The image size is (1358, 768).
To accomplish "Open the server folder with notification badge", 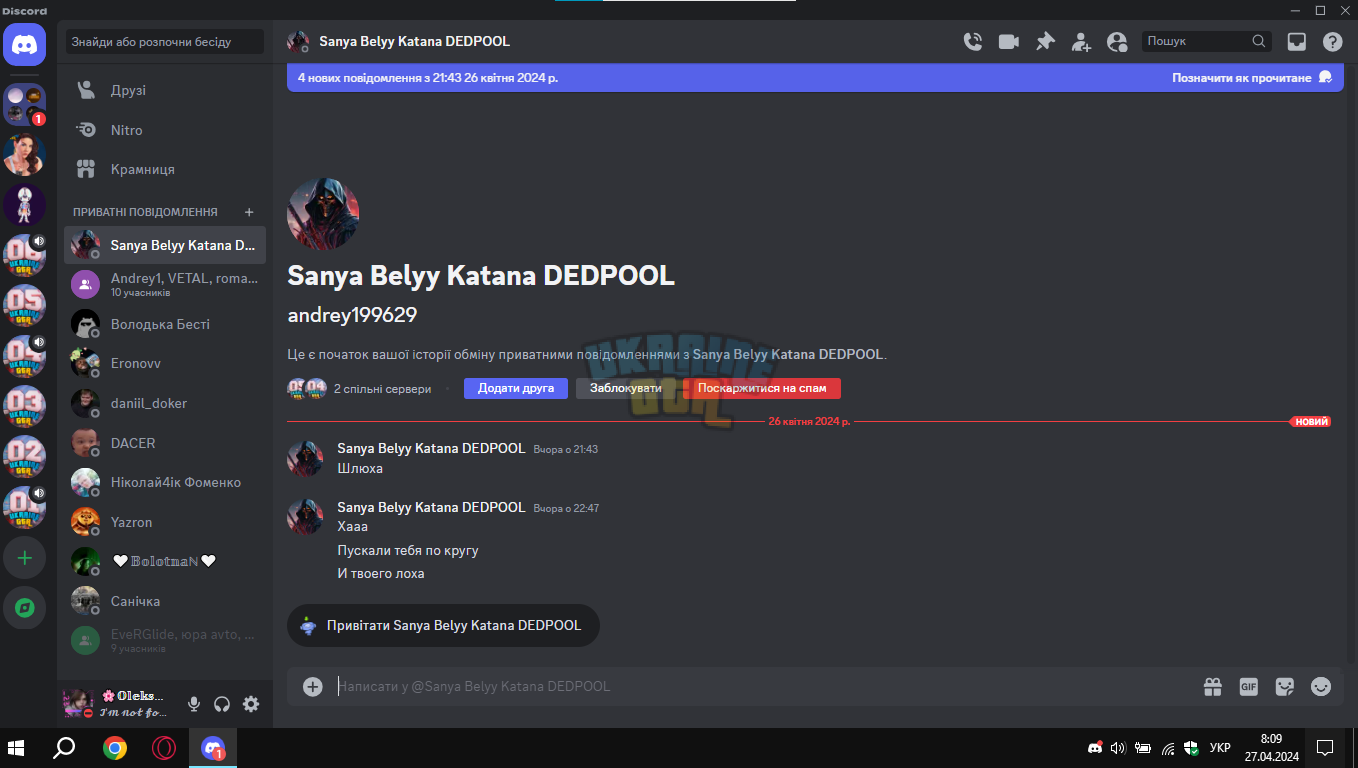I will [x=25, y=104].
